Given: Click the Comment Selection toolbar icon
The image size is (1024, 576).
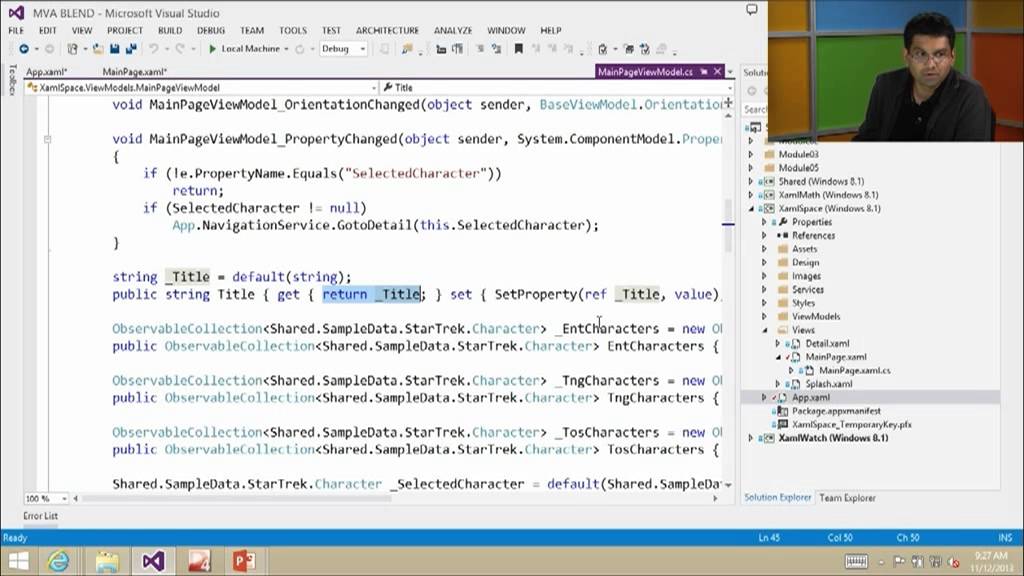Looking at the screenshot, I should 480,49.
